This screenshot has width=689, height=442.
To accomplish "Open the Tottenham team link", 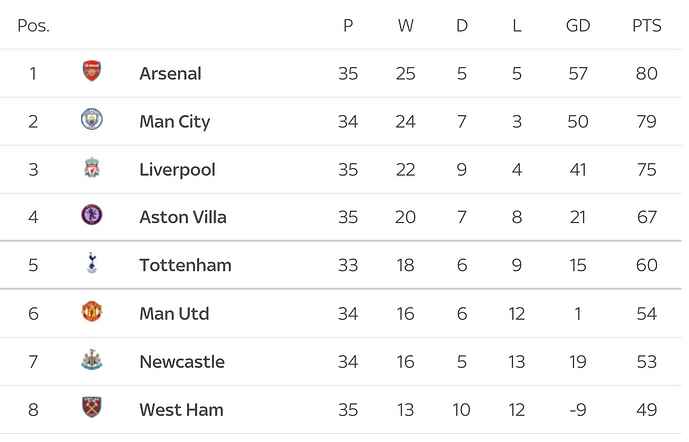I will click(x=185, y=265).
